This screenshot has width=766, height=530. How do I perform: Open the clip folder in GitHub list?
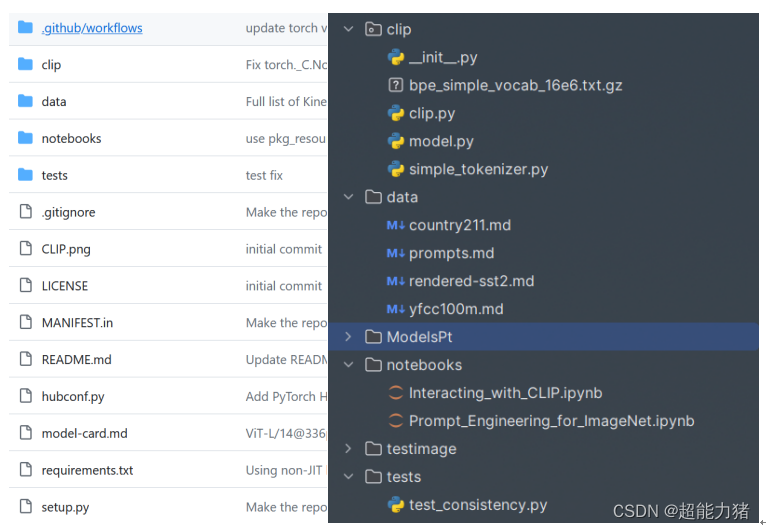tap(51, 64)
